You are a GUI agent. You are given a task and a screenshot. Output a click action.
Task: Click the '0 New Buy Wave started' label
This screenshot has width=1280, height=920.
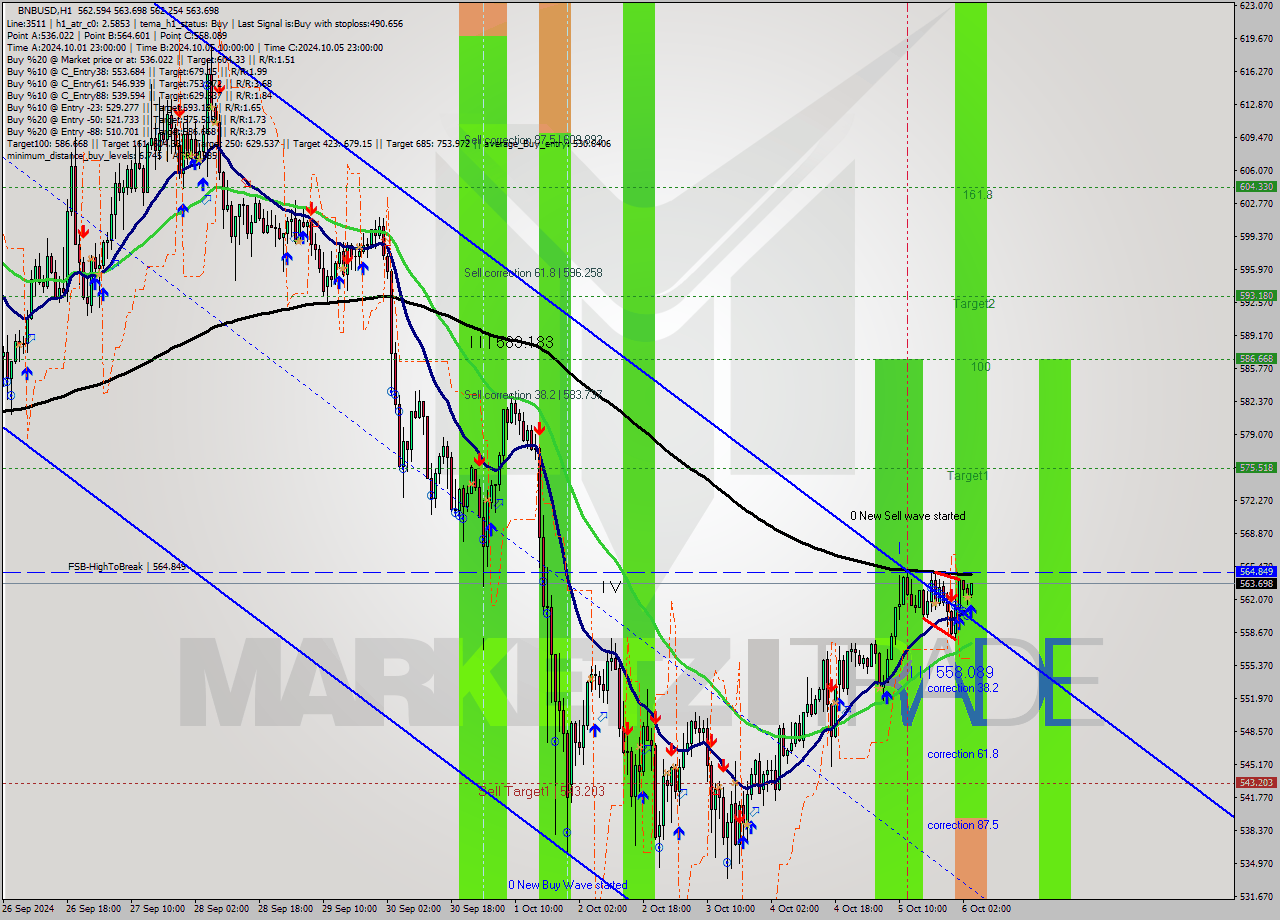(568, 885)
